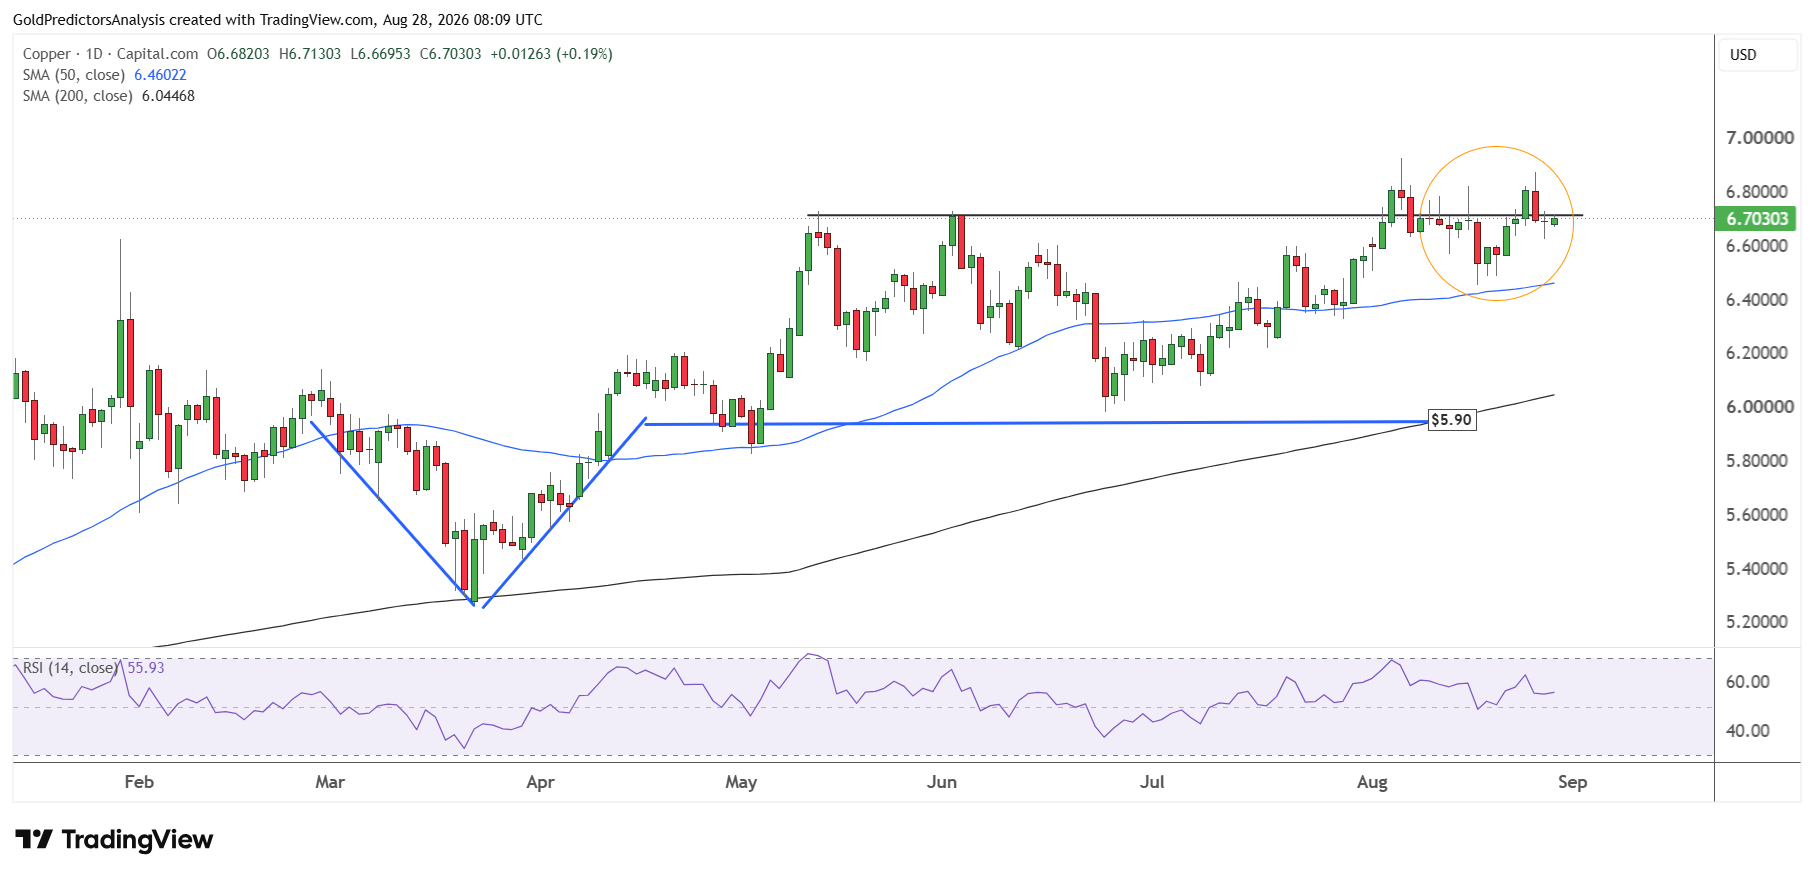1814x877 pixels.
Task: Click the RSI (14, close) indicator label
Action: [70, 668]
